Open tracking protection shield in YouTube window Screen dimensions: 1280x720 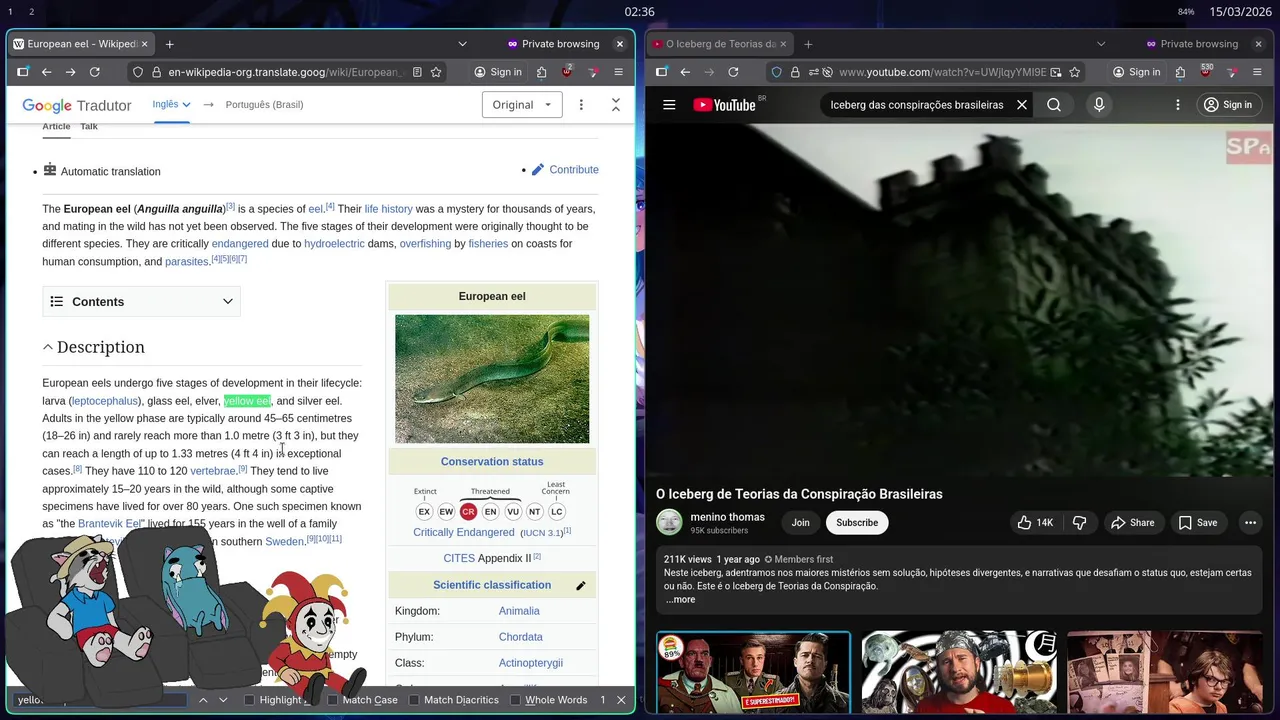pyautogui.click(x=776, y=72)
